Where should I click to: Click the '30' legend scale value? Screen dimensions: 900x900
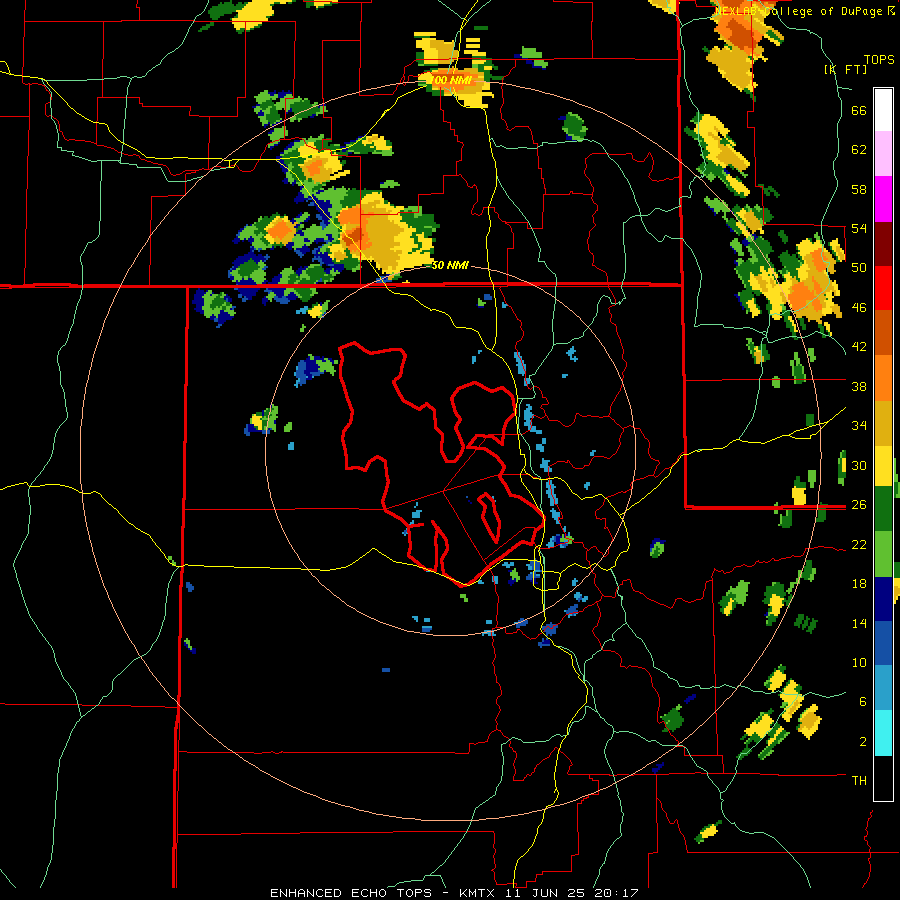tap(859, 465)
